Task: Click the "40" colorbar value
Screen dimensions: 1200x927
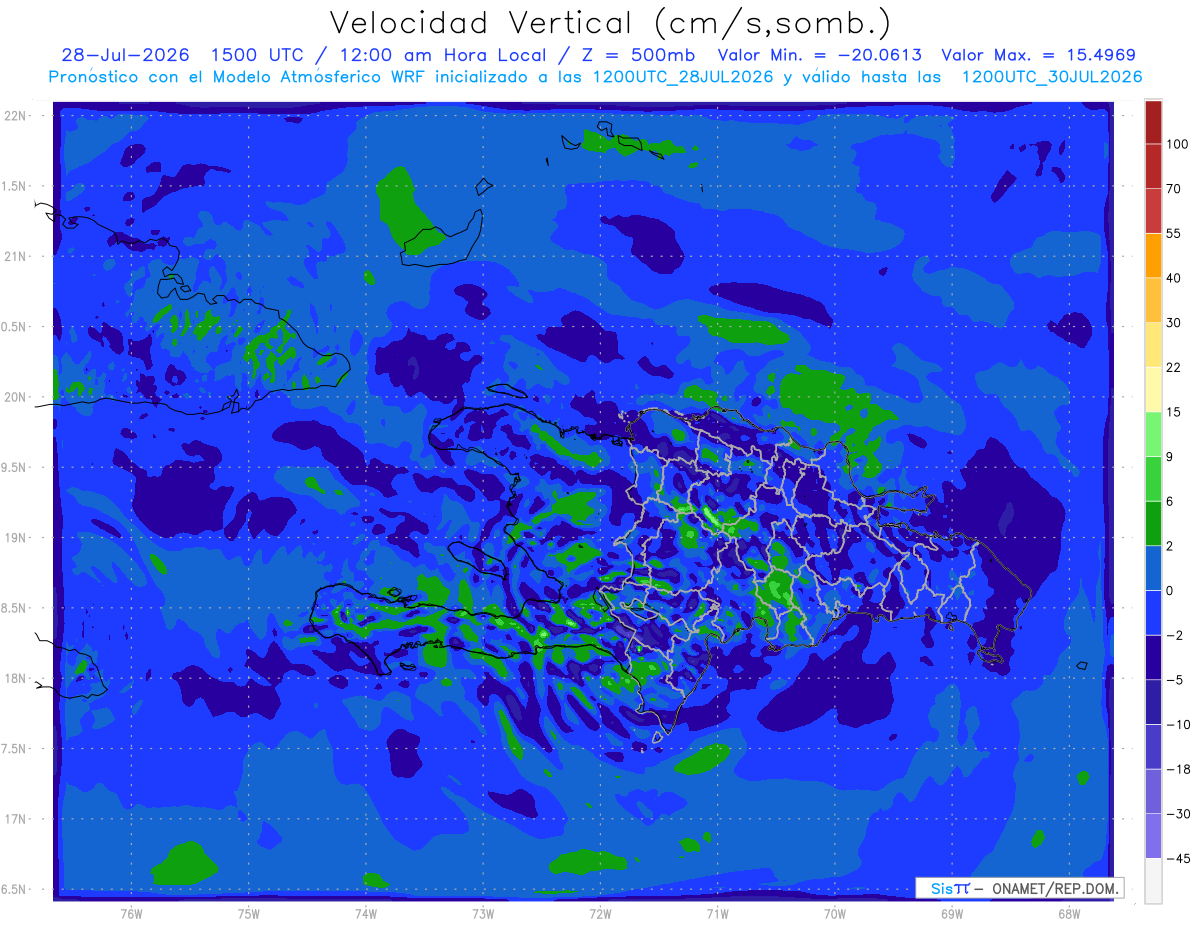Action: coord(1174,278)
